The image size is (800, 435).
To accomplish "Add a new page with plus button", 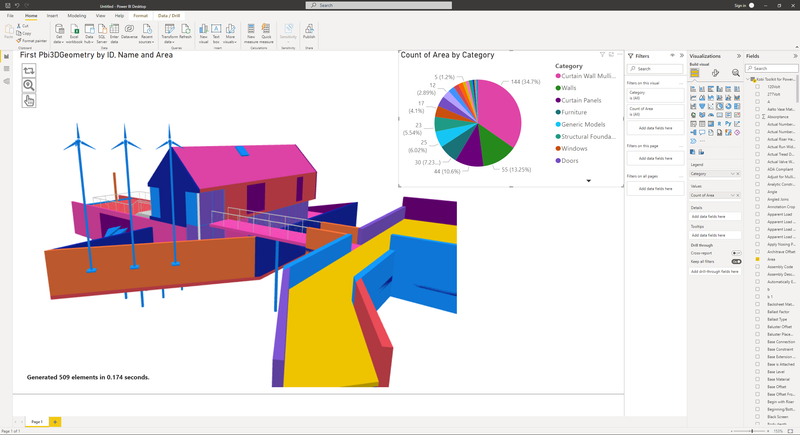I will point(55,422).
